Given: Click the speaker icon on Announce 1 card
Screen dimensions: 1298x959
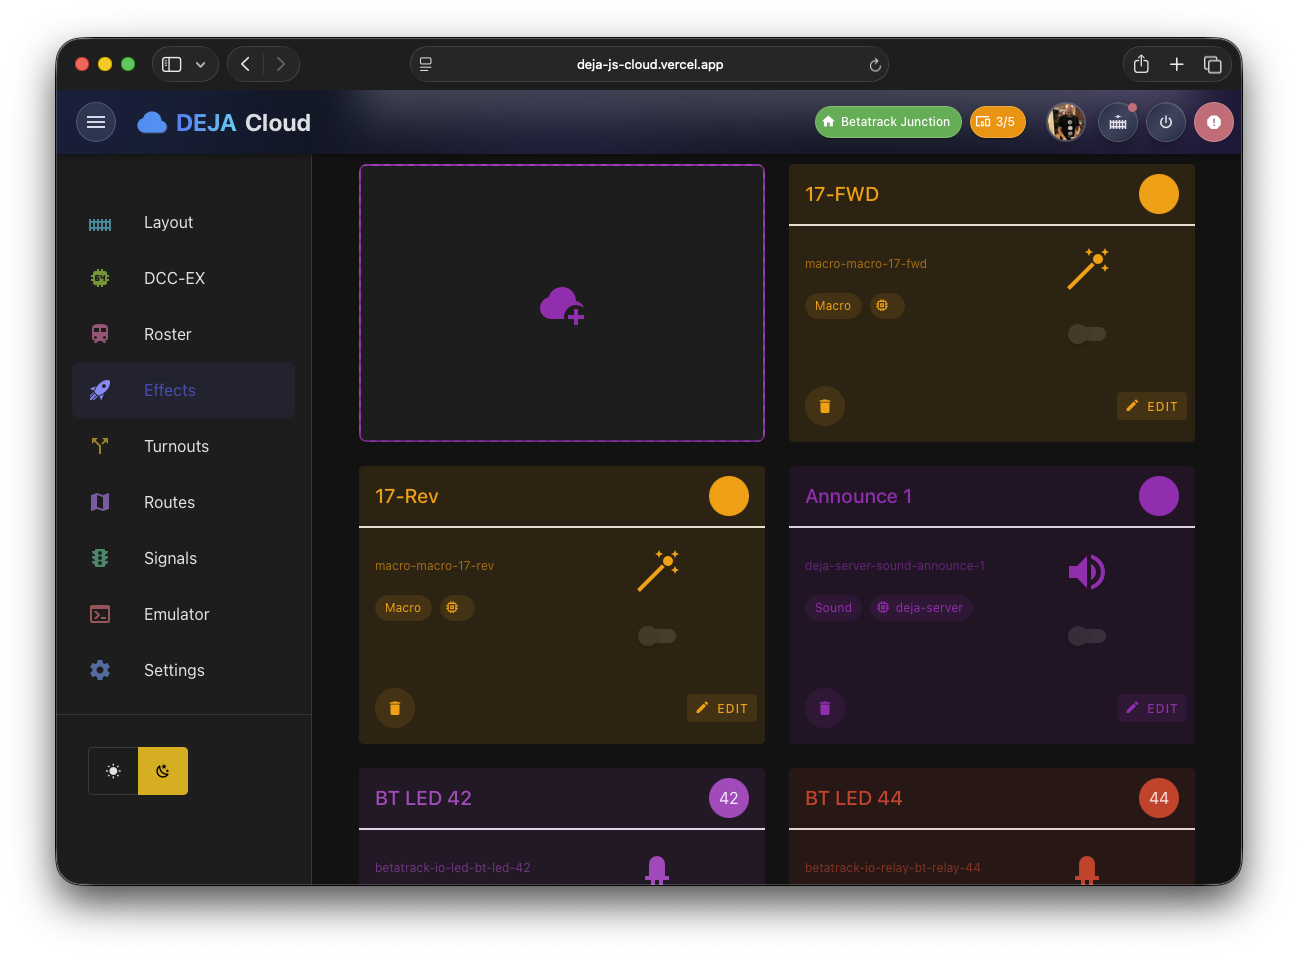Looking at the screenshot, I should point(1087,571).
